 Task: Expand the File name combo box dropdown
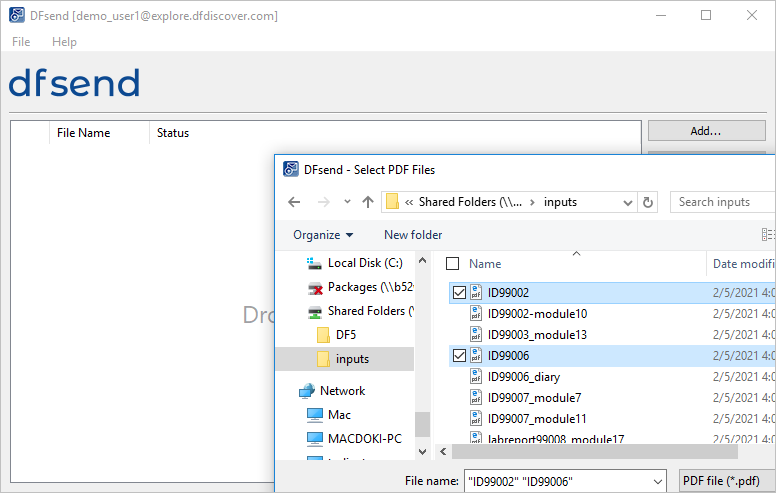click(x=657, y=481)
